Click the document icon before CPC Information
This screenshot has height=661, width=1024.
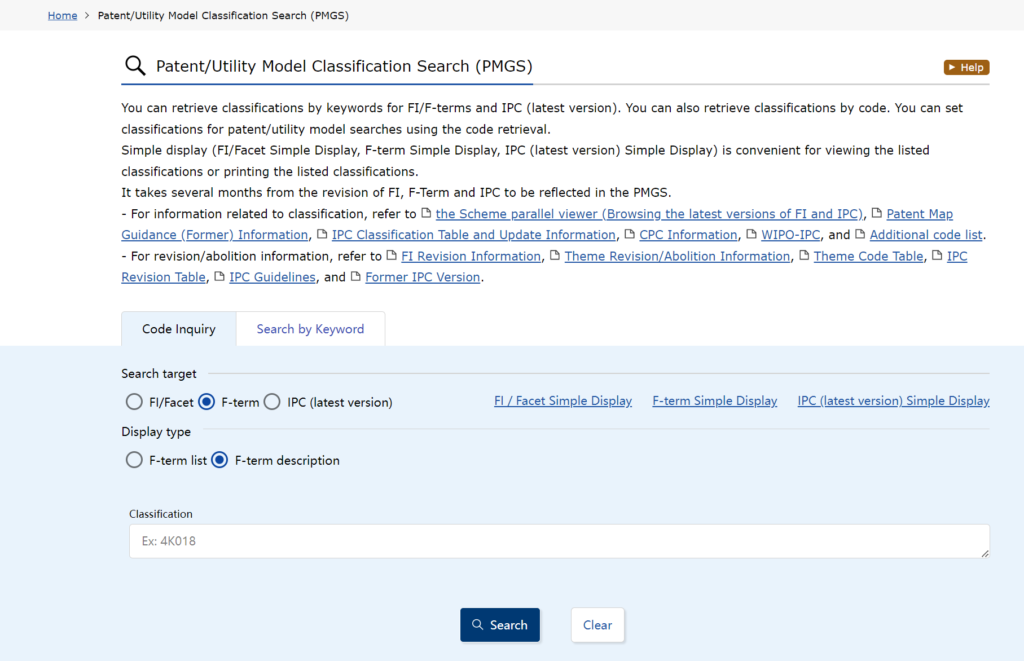[630, 235]
